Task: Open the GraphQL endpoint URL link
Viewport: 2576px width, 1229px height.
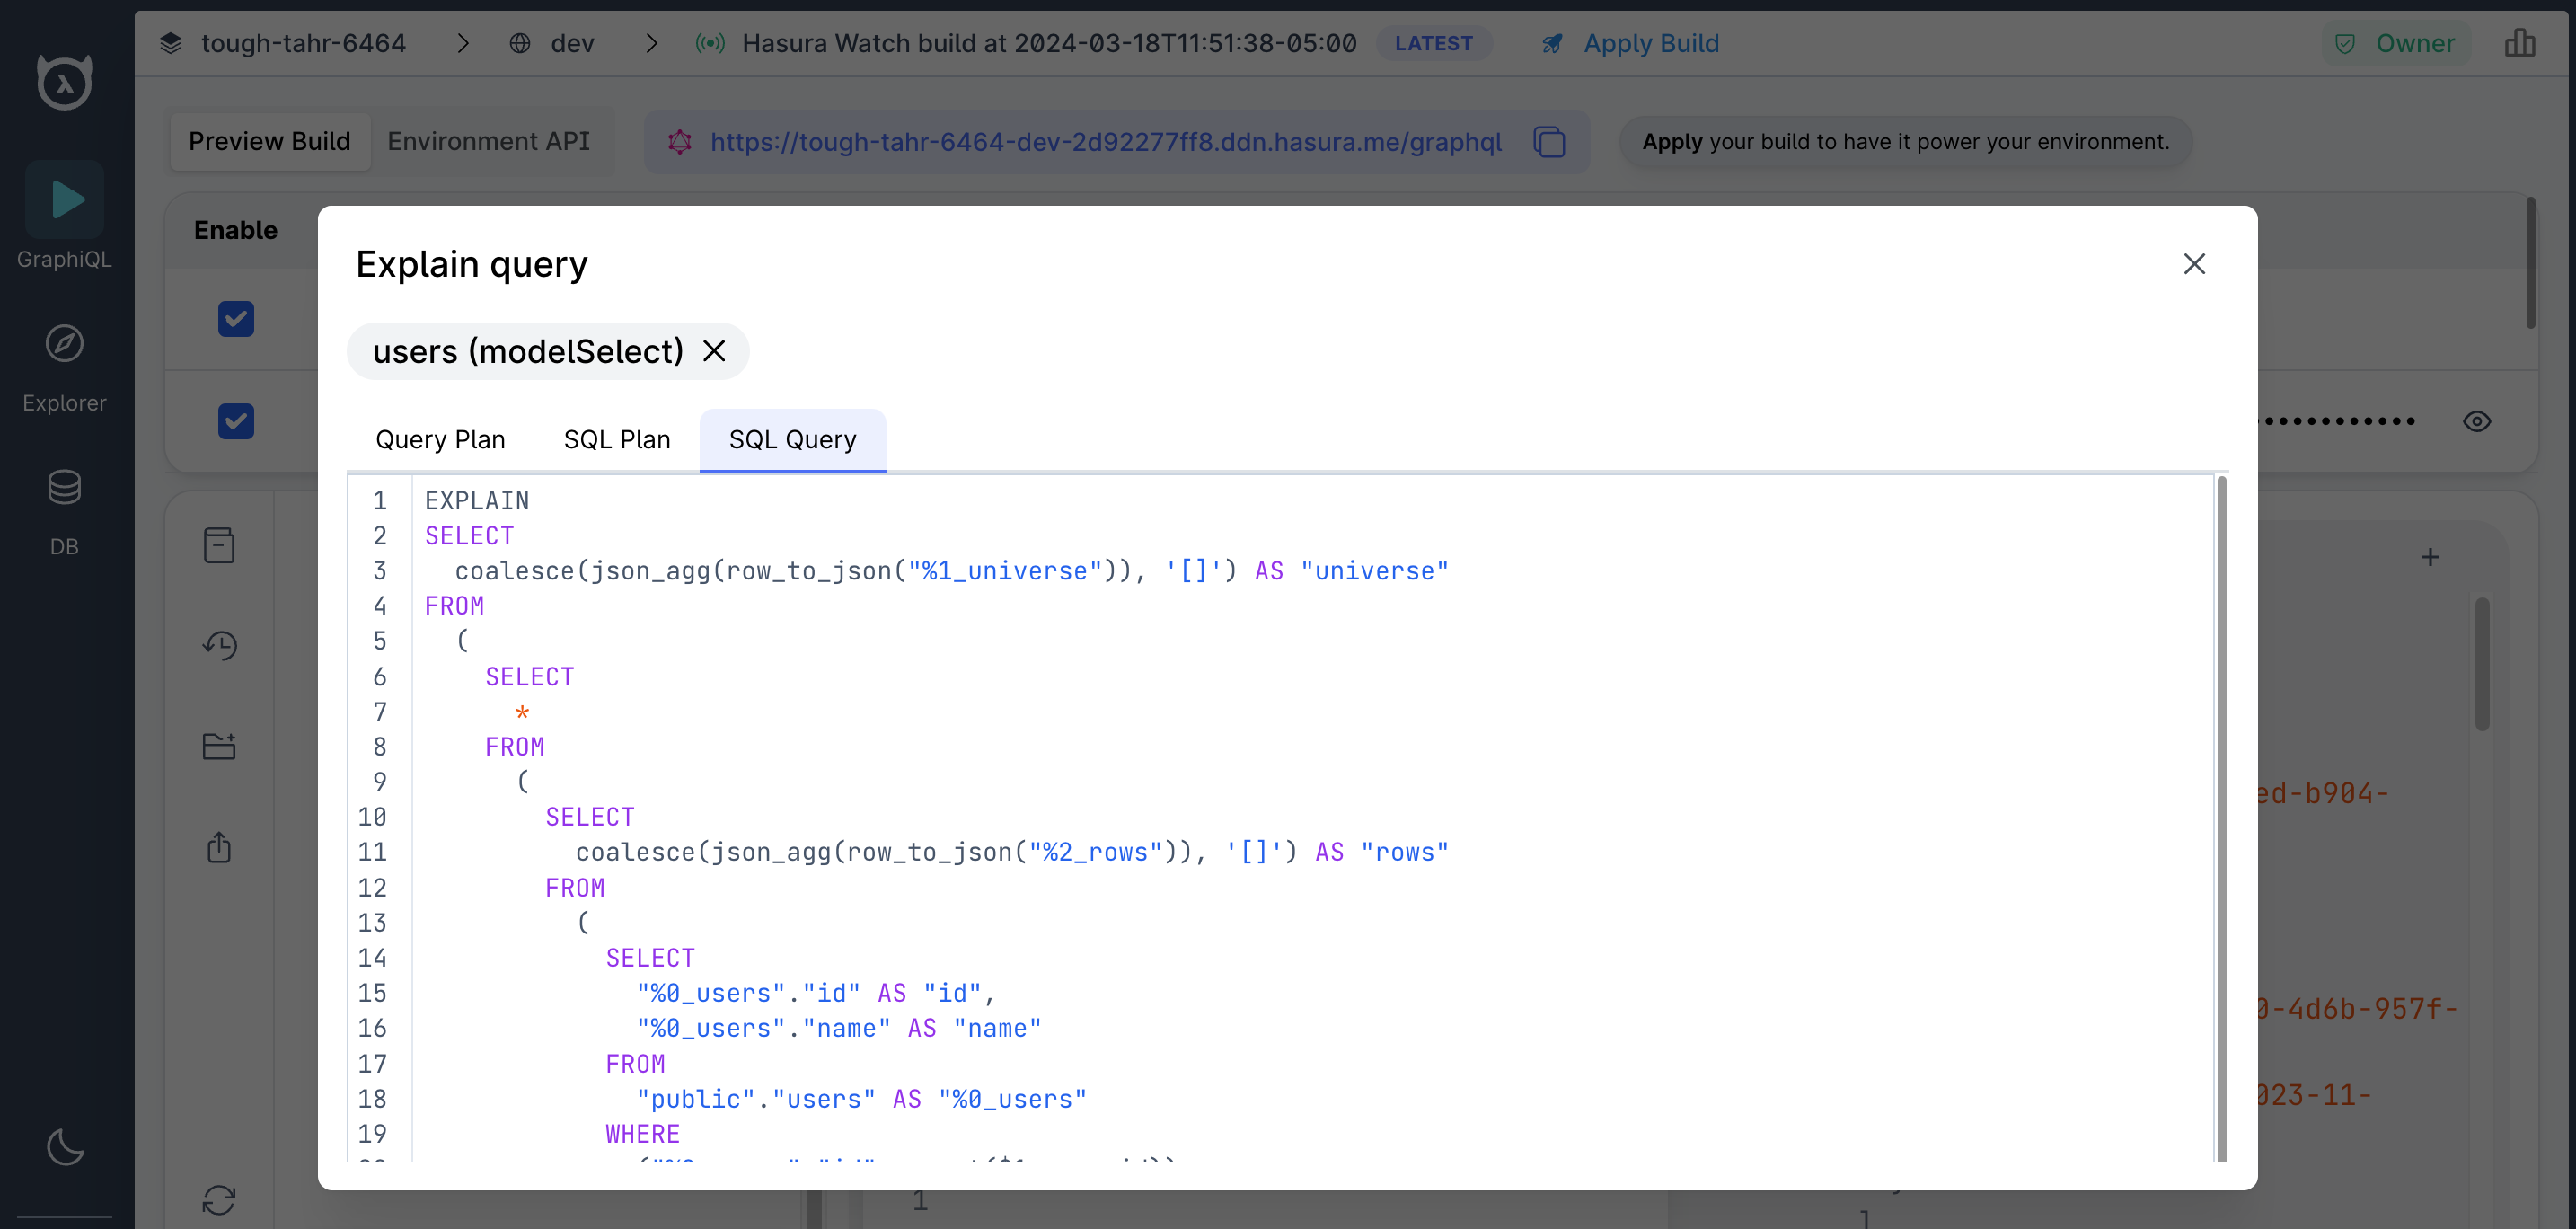Action: coord(1106,142)
